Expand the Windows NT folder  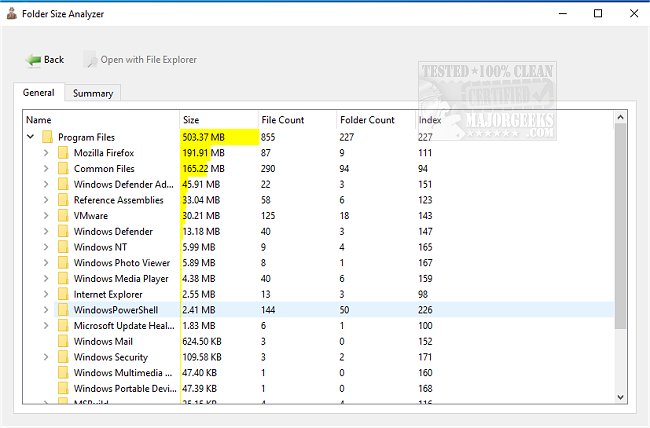pos(46,247)
